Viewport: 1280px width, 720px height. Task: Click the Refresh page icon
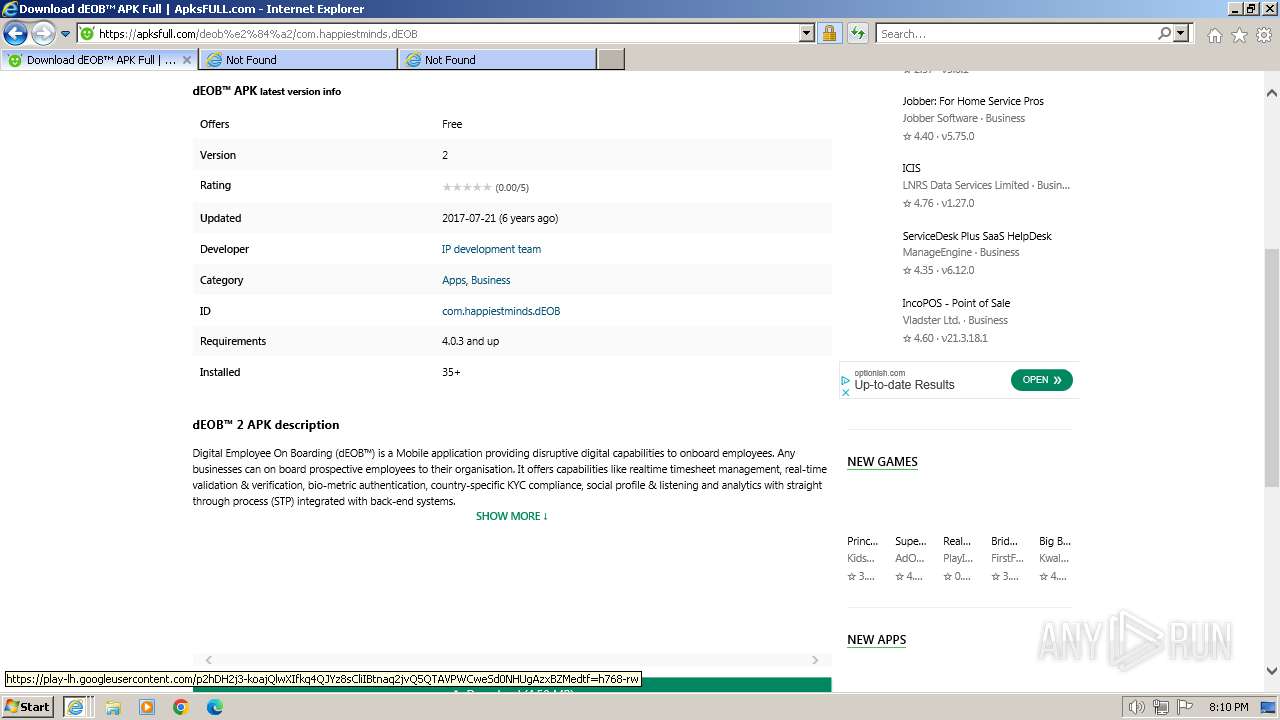click(x=857, y=33)
